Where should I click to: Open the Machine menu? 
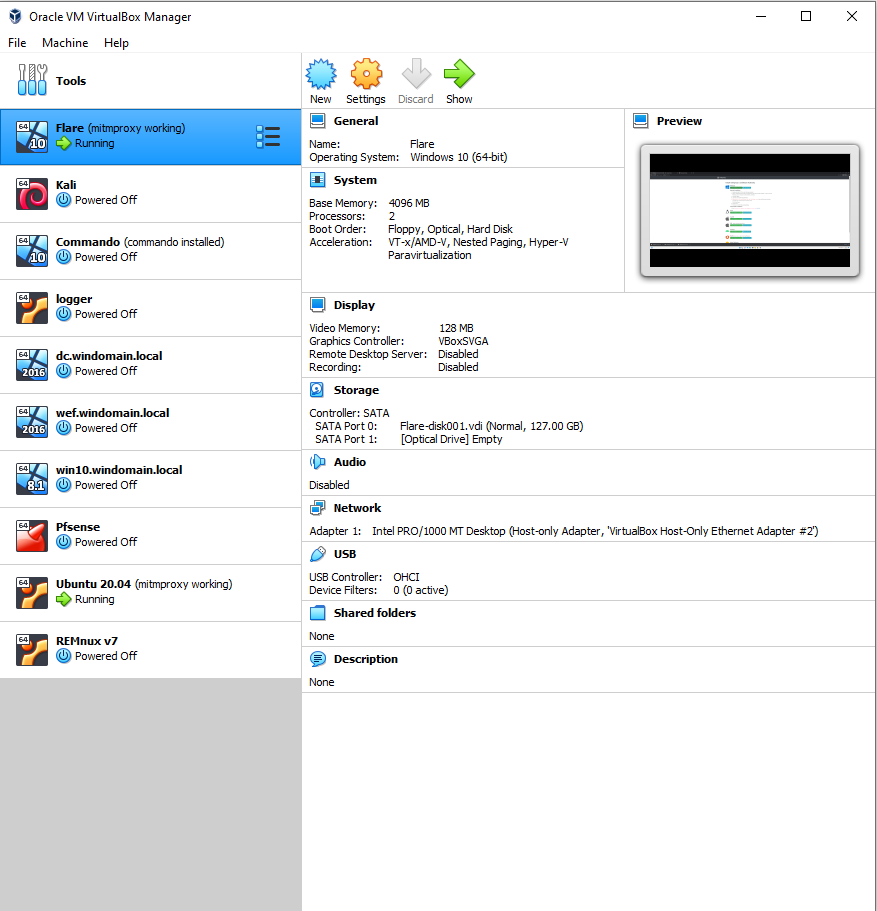pyautogui.click(x=65, y=43)
